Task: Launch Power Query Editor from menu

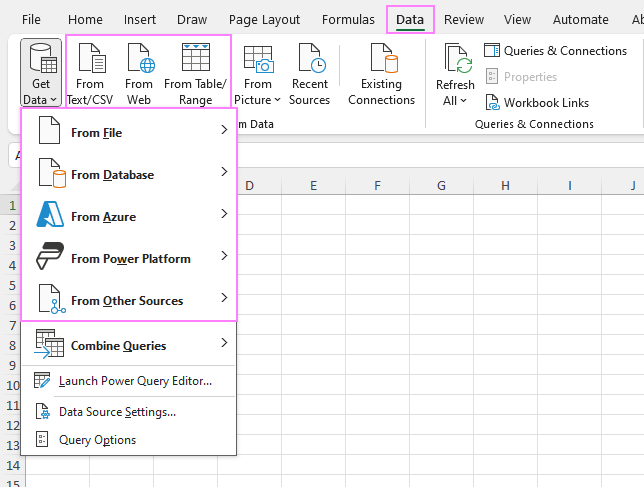Action: point(134,381)
